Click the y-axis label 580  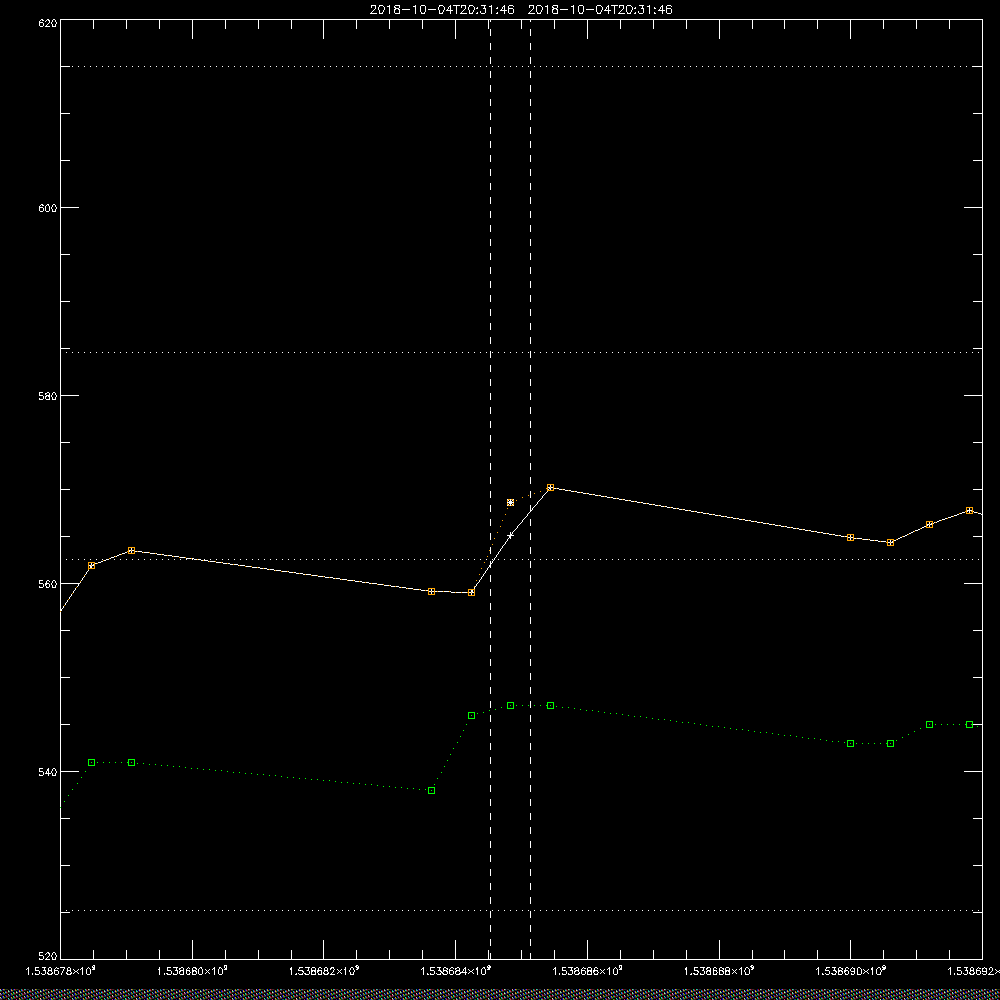[x=49, y=395]
